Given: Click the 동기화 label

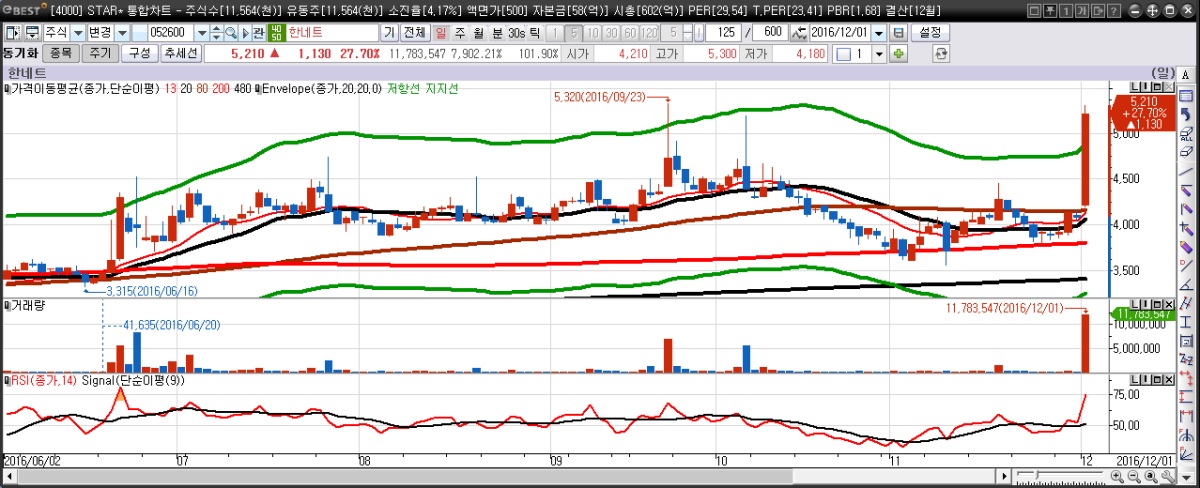Looking at the screenshot, I should coord(19,53).
